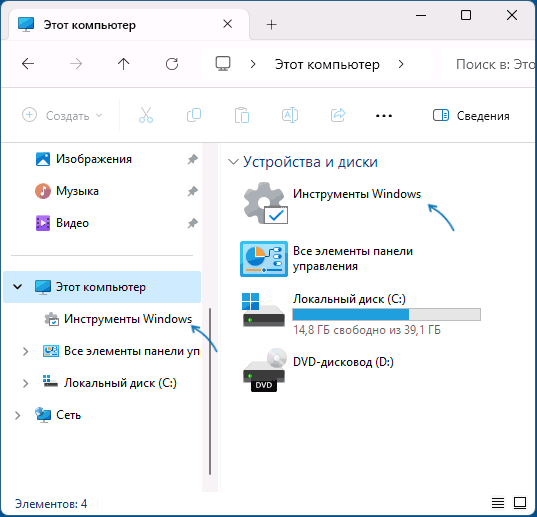This screenshot has height=517, width=537.
Task: Select Этот компьютер in navigation tree
Action: 102,287
